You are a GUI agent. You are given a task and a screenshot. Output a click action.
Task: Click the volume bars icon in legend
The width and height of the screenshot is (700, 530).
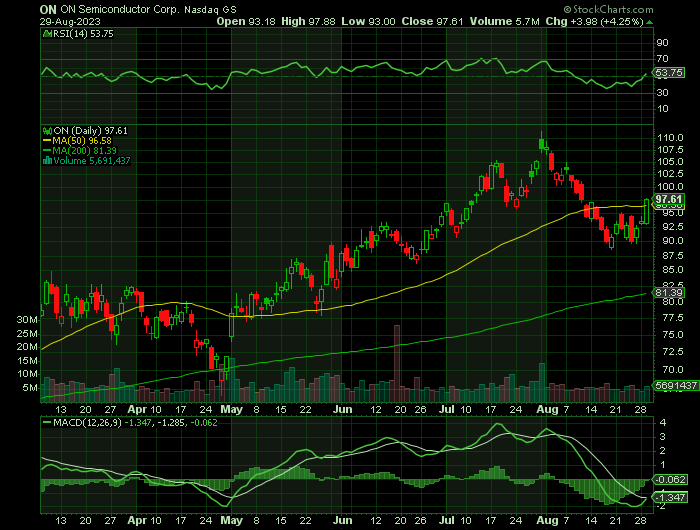coord(47,161)
